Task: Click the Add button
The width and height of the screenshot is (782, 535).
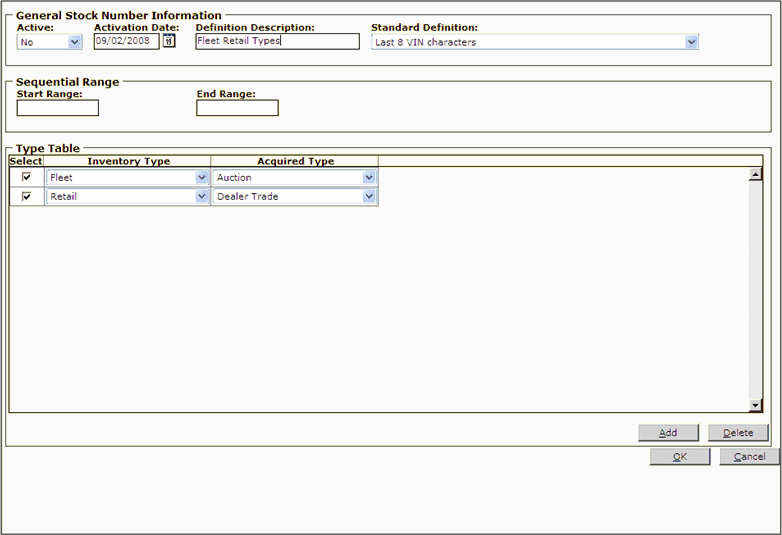Action: point(668,433)
